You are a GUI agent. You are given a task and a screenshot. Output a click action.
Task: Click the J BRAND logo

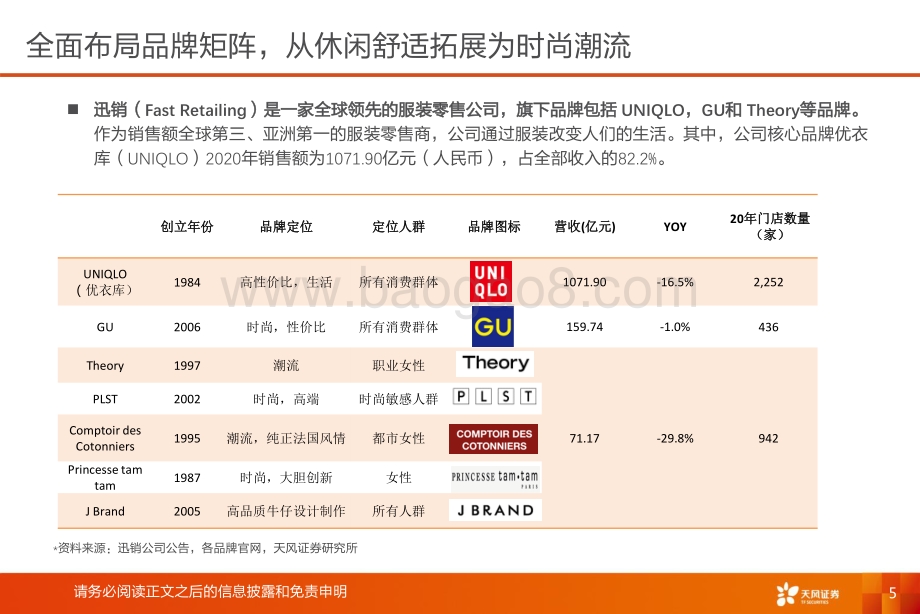pos(495,510)
